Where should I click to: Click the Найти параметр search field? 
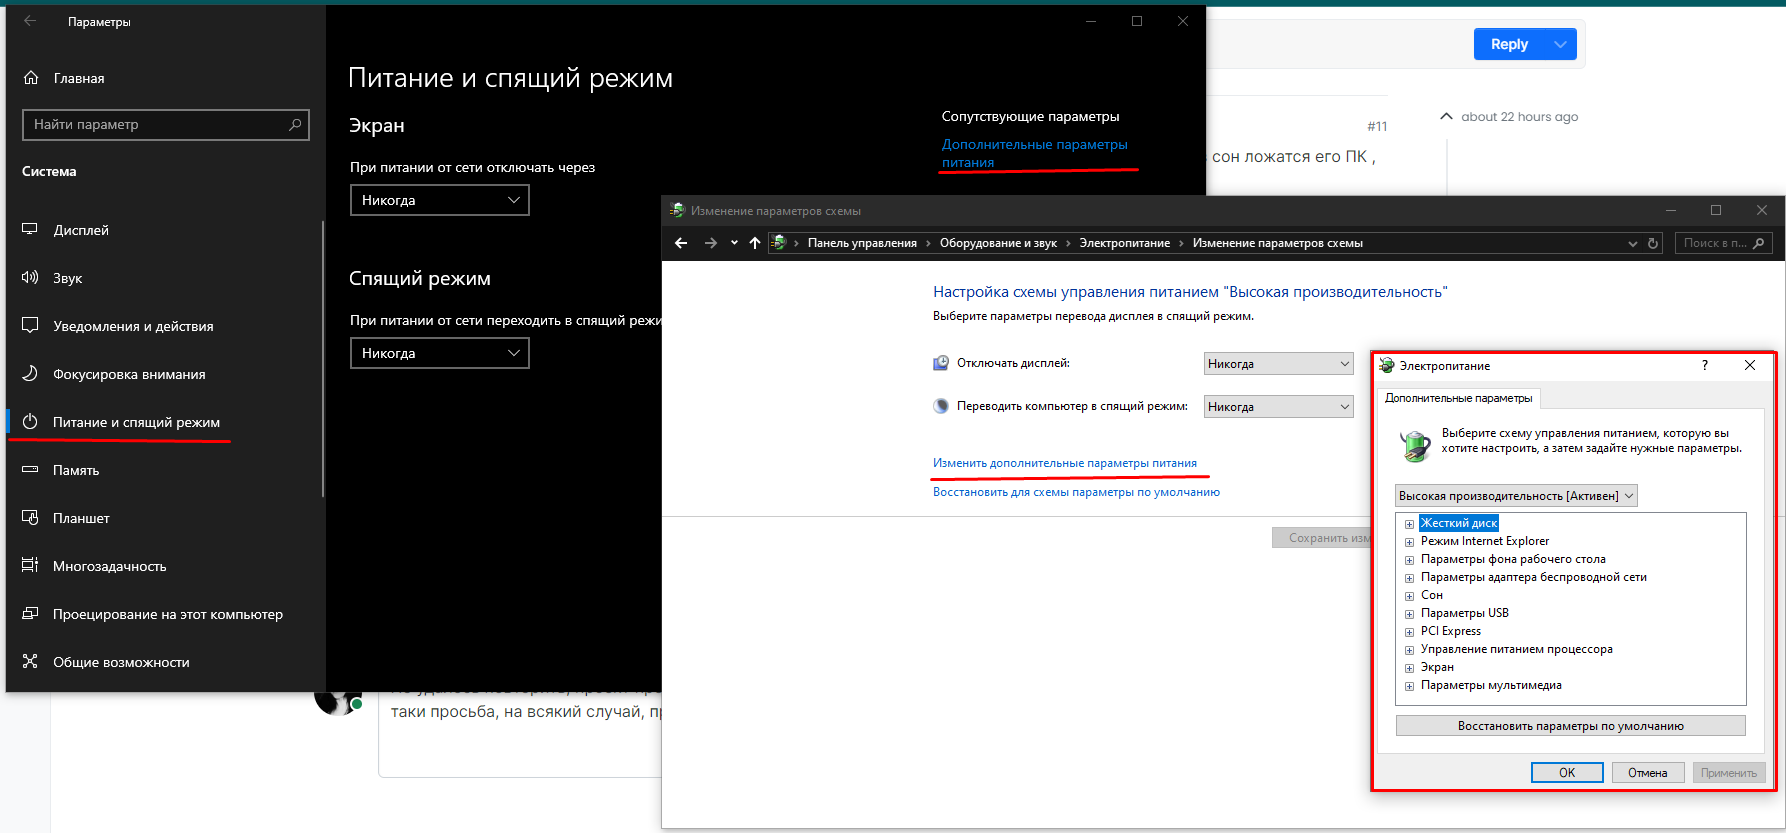tap(155, 125)
